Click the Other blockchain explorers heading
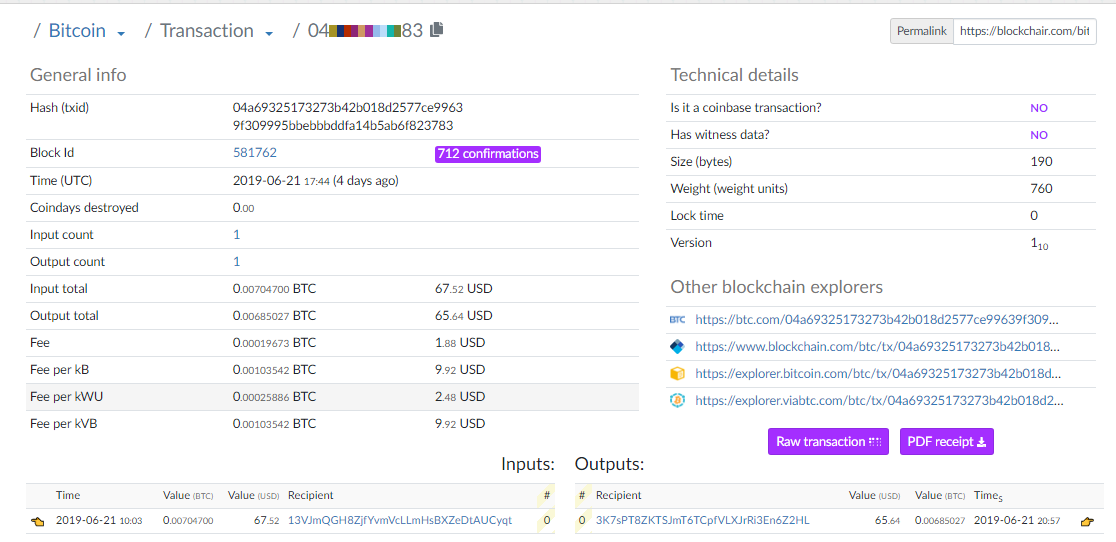This screenshot has height=542, width=1116. click(777, 287)
